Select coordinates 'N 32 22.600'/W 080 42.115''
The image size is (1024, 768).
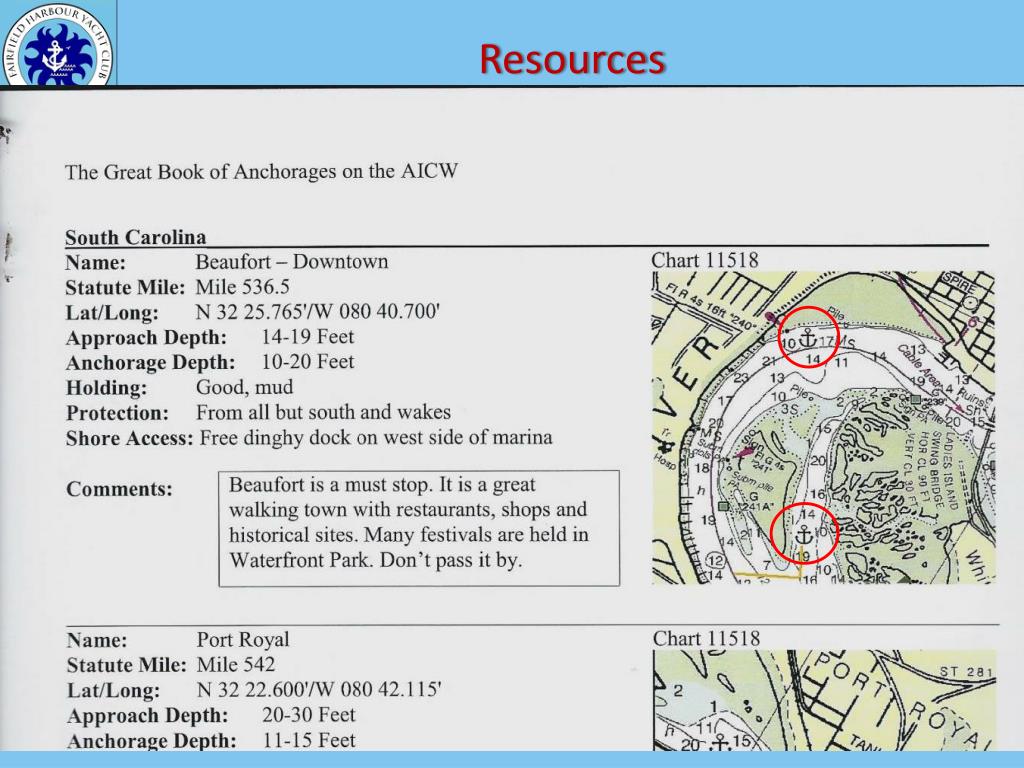(319, 690)
